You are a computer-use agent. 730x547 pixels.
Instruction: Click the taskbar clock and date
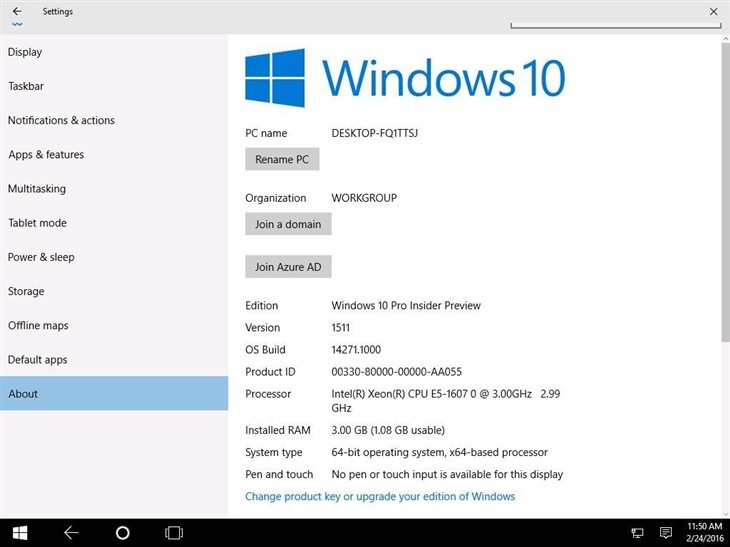[706, 532]
